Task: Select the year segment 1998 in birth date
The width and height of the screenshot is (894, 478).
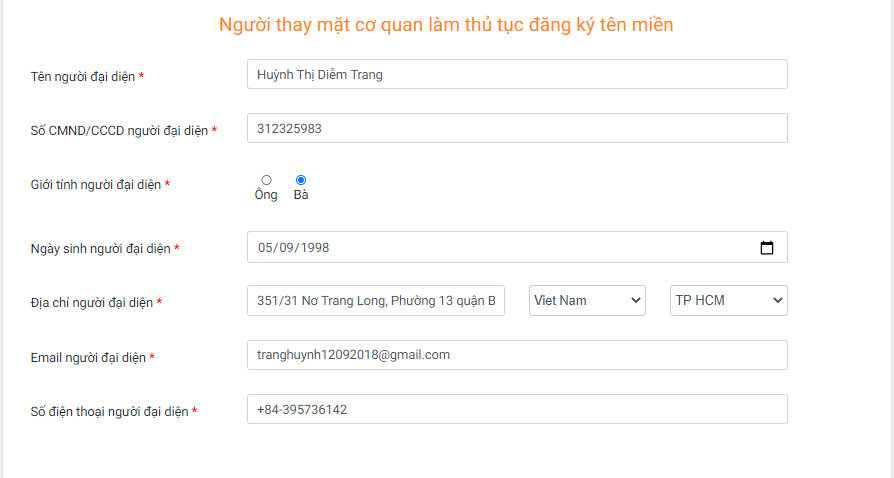Action: coord(315,248)
